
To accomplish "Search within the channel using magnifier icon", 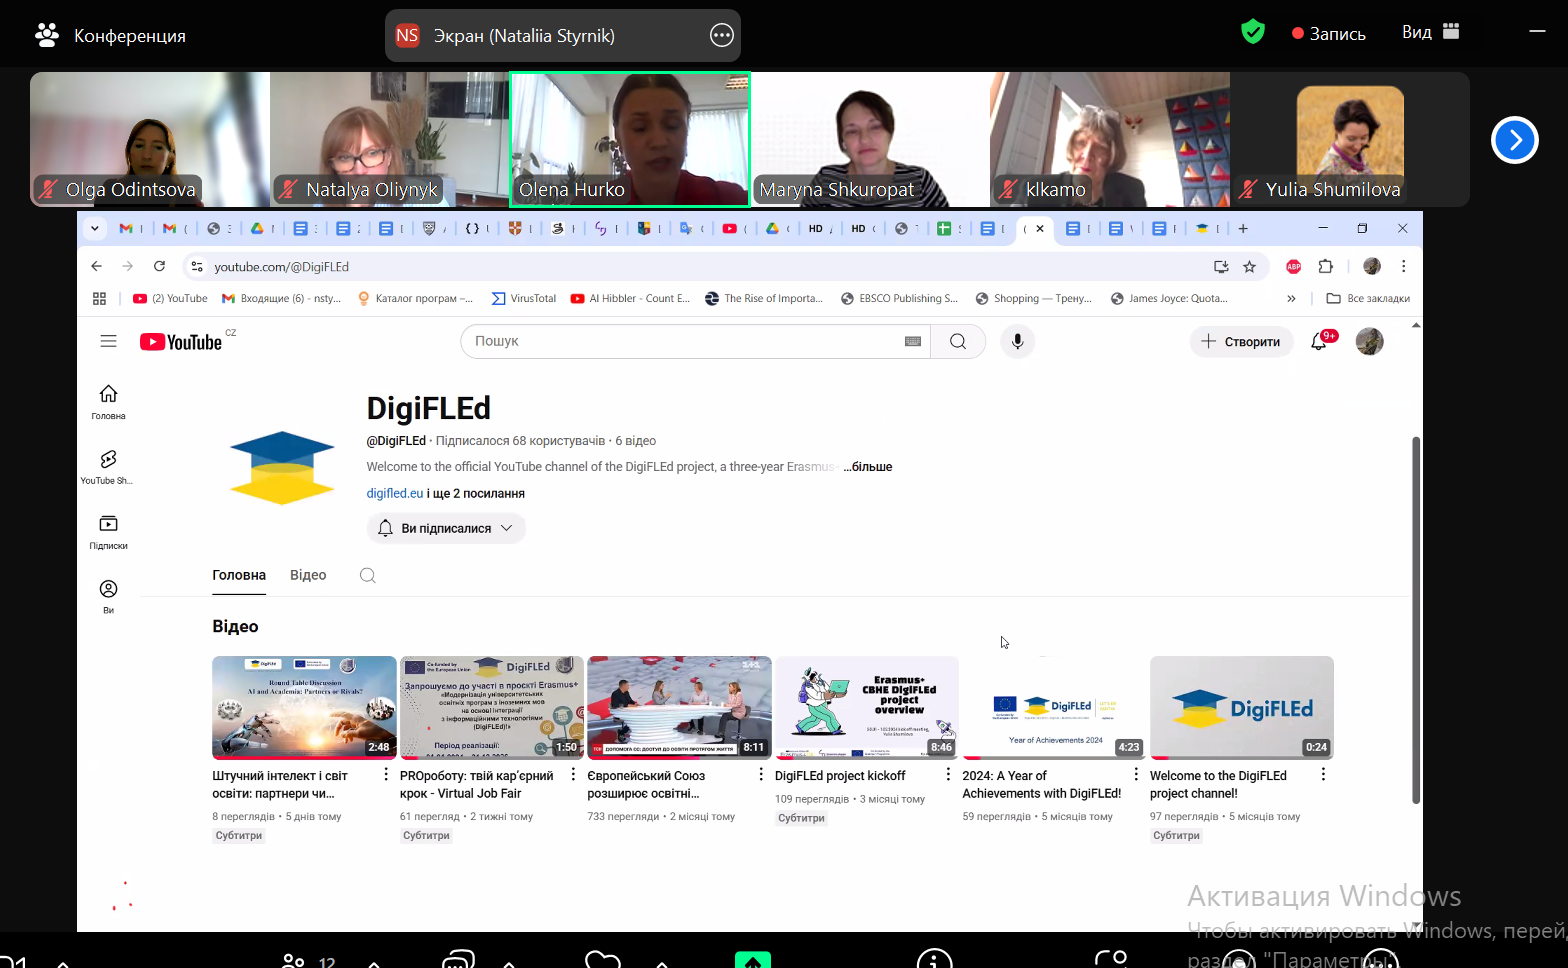I will pos(368,575).
